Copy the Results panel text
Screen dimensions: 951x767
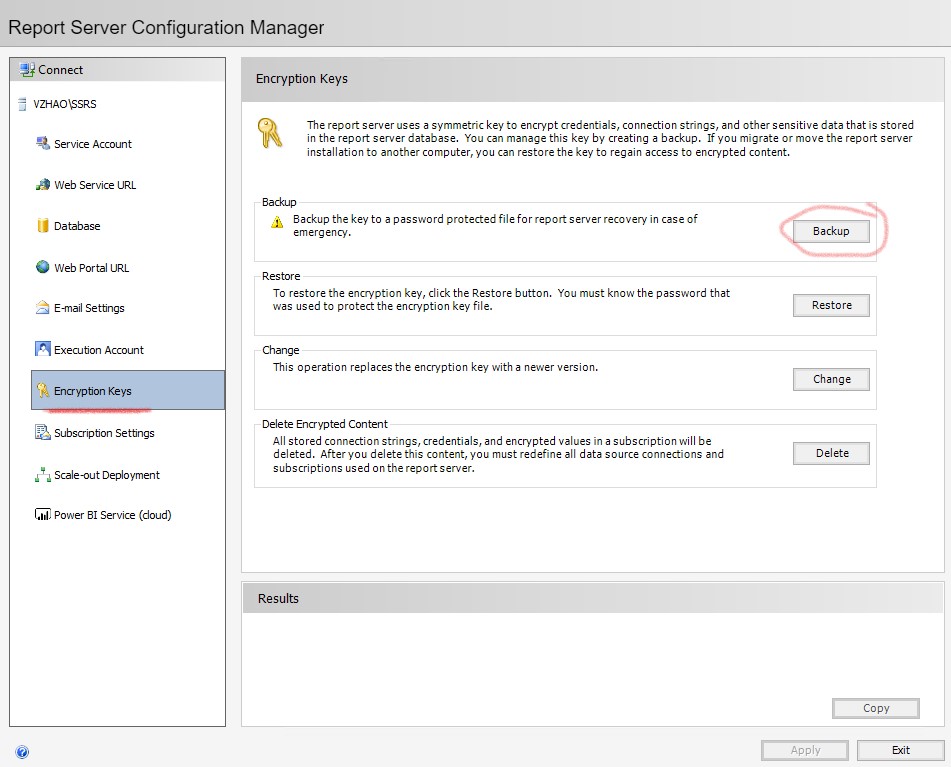click(x=875, y=708)
